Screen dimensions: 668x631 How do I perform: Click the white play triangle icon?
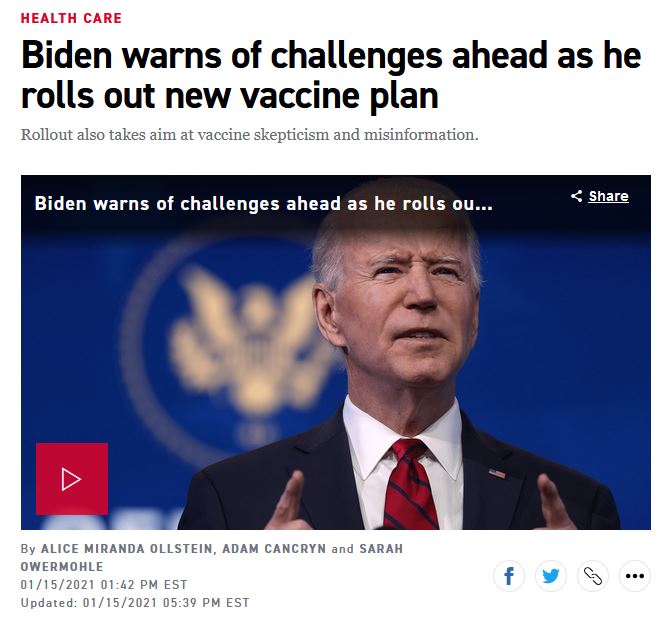tap(71, 479)
